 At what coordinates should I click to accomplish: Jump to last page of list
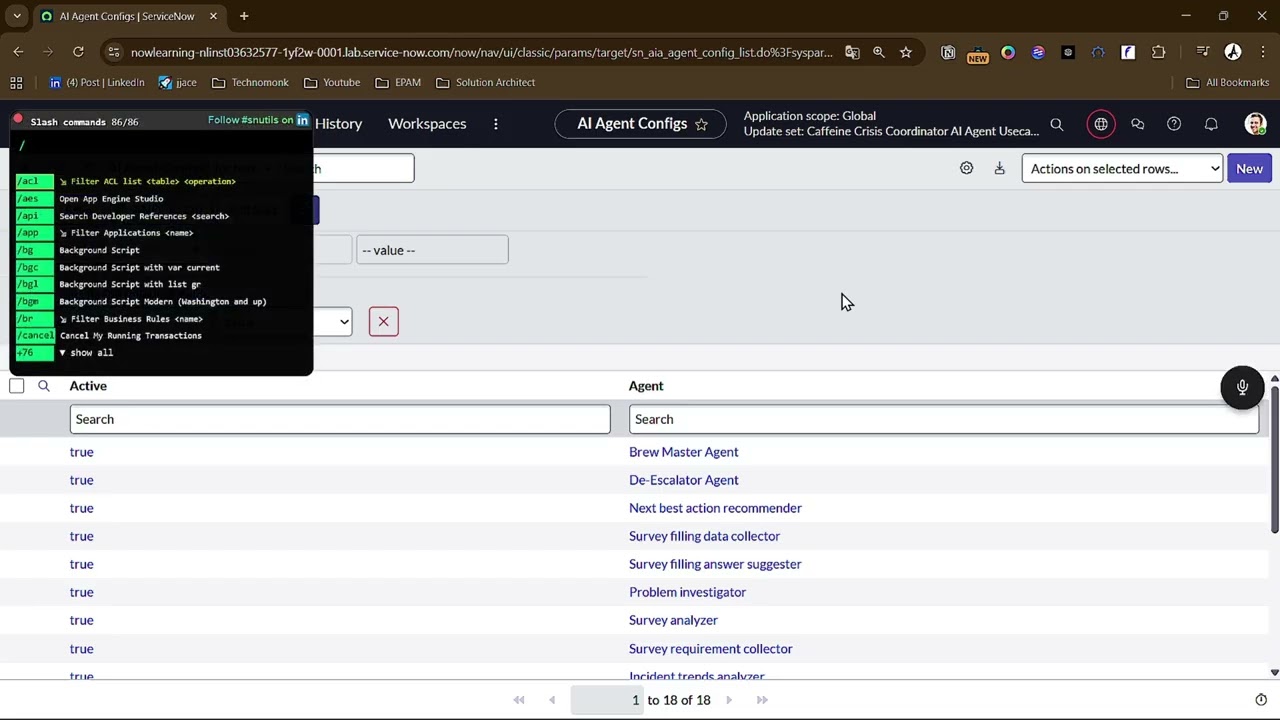[762, 700]
